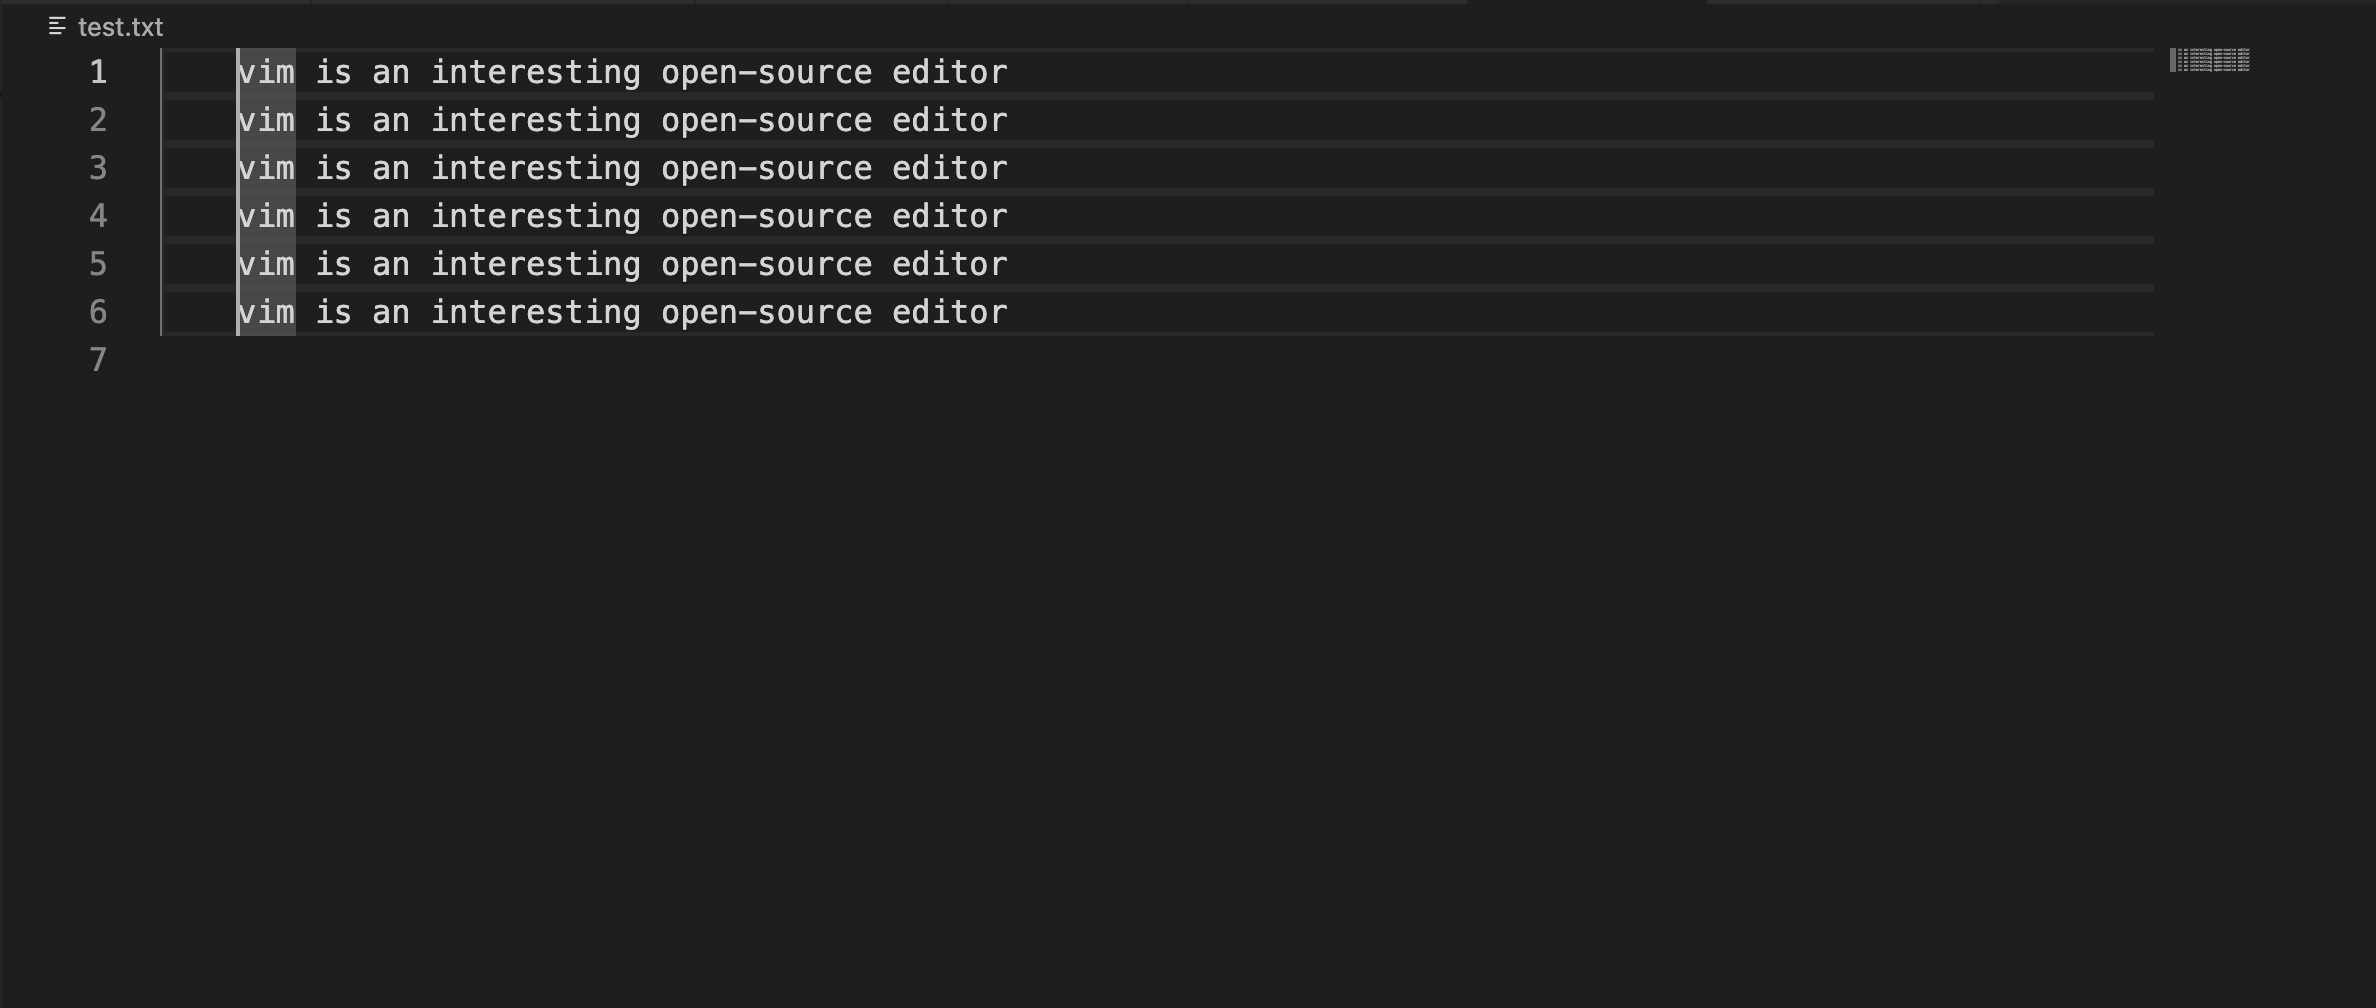The height and width of the screenshot is (1008, 2376).
Task: Click the word 'open-source' on line 6
Action: tap(767, 312)
